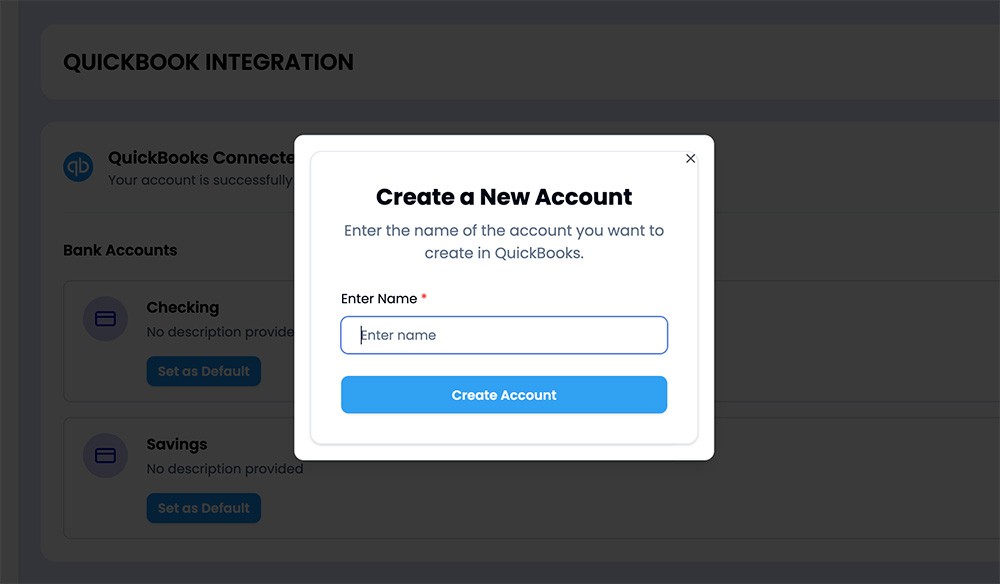Click the Checking No description text
The image size is (1000, 584).
coord(220,332)
